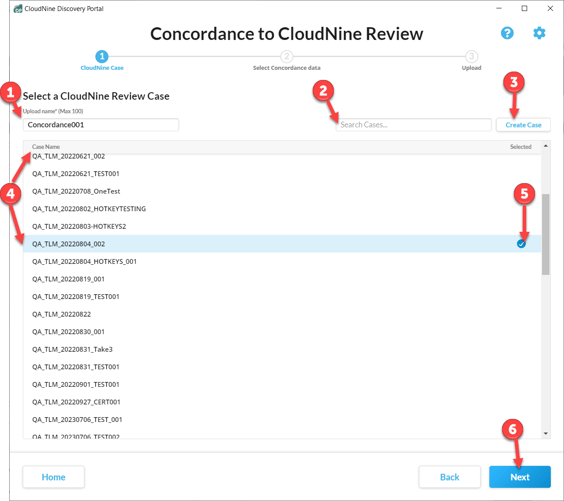Maximize the Discovery Portal window
Screen dimensions: 564x501
point(524,8)
